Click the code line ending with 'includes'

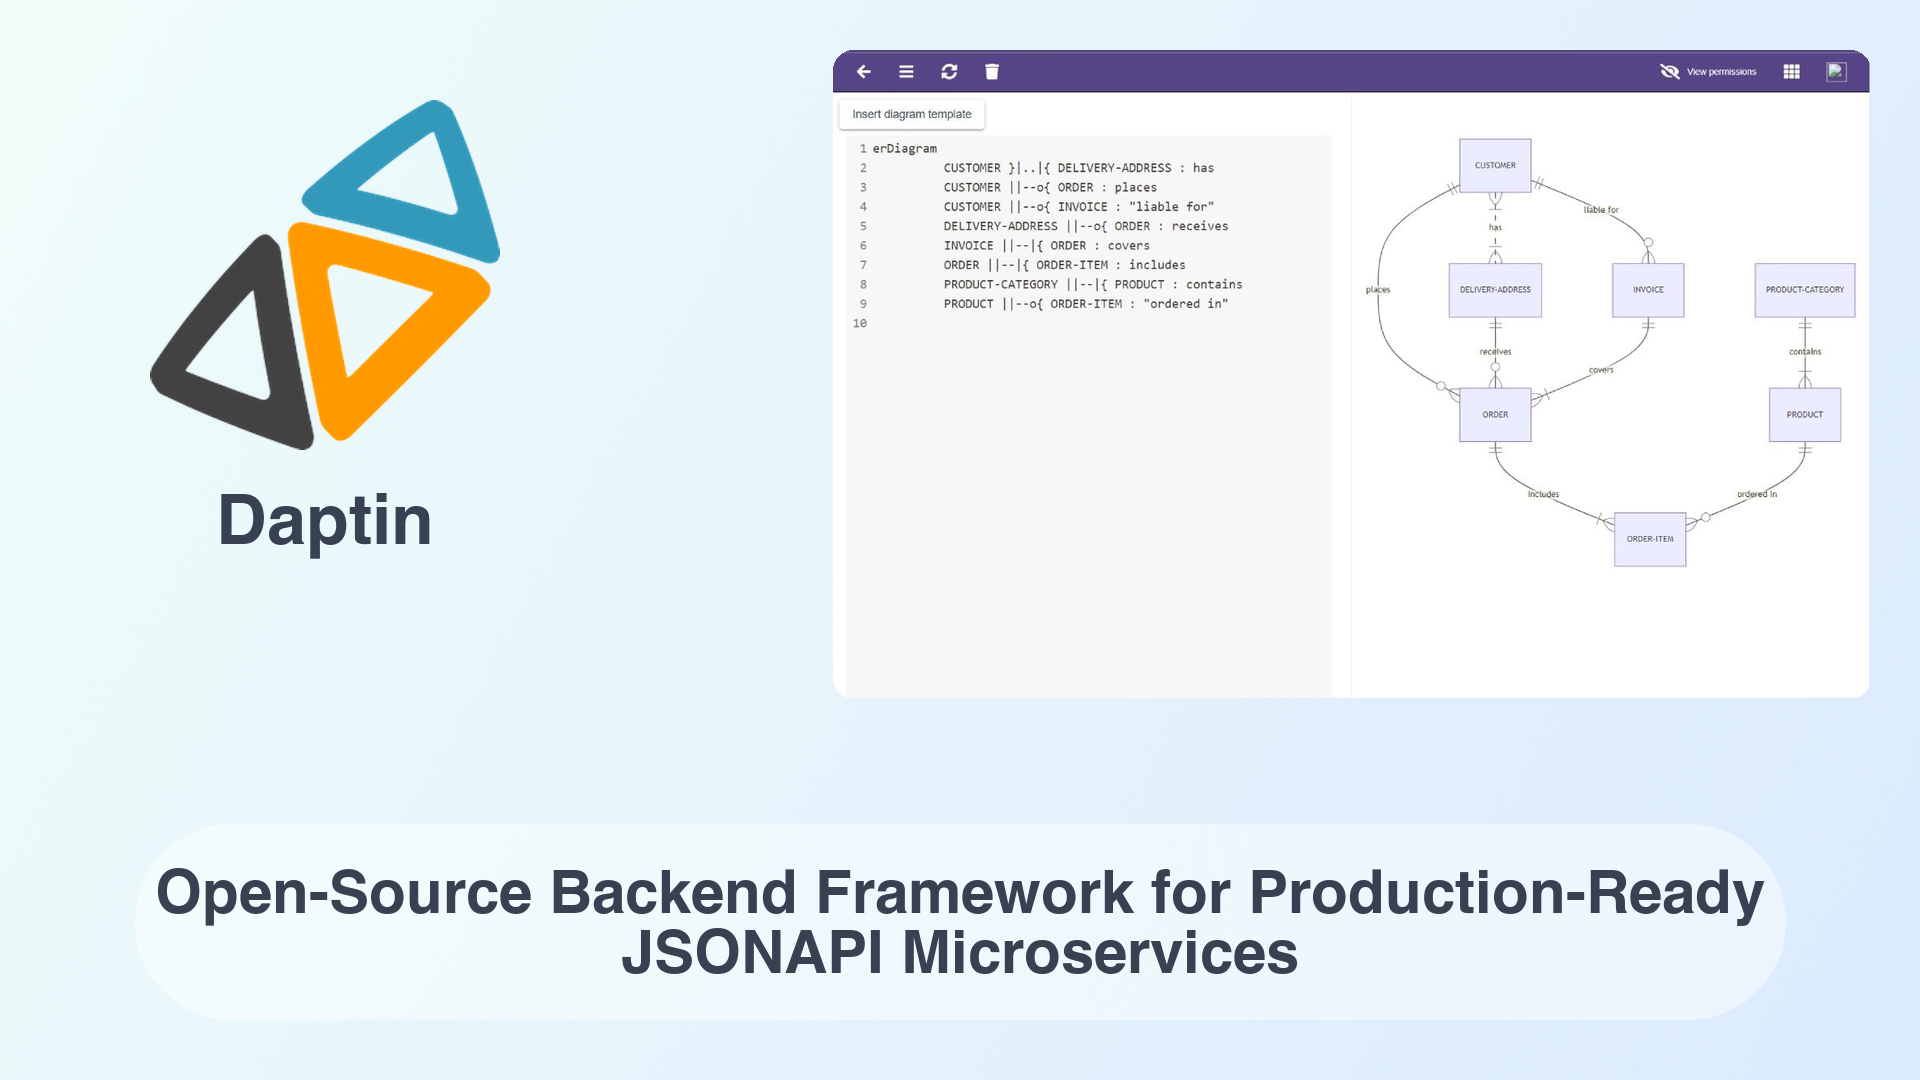[1064, 265]
